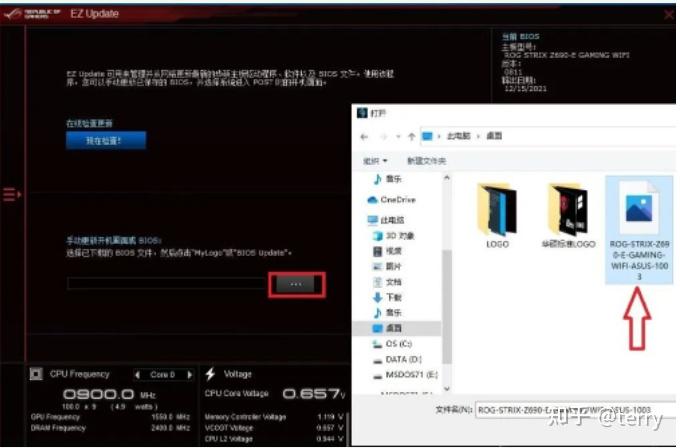Viewport: 680px width, 448px height.
Task: Click the DATA (D:) drive icon
Action: tap(377, 360)
